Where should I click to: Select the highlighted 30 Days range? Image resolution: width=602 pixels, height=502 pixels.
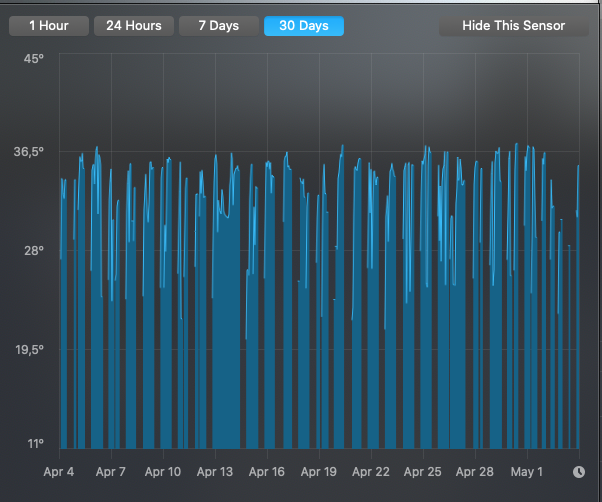(x=304, y=26)
